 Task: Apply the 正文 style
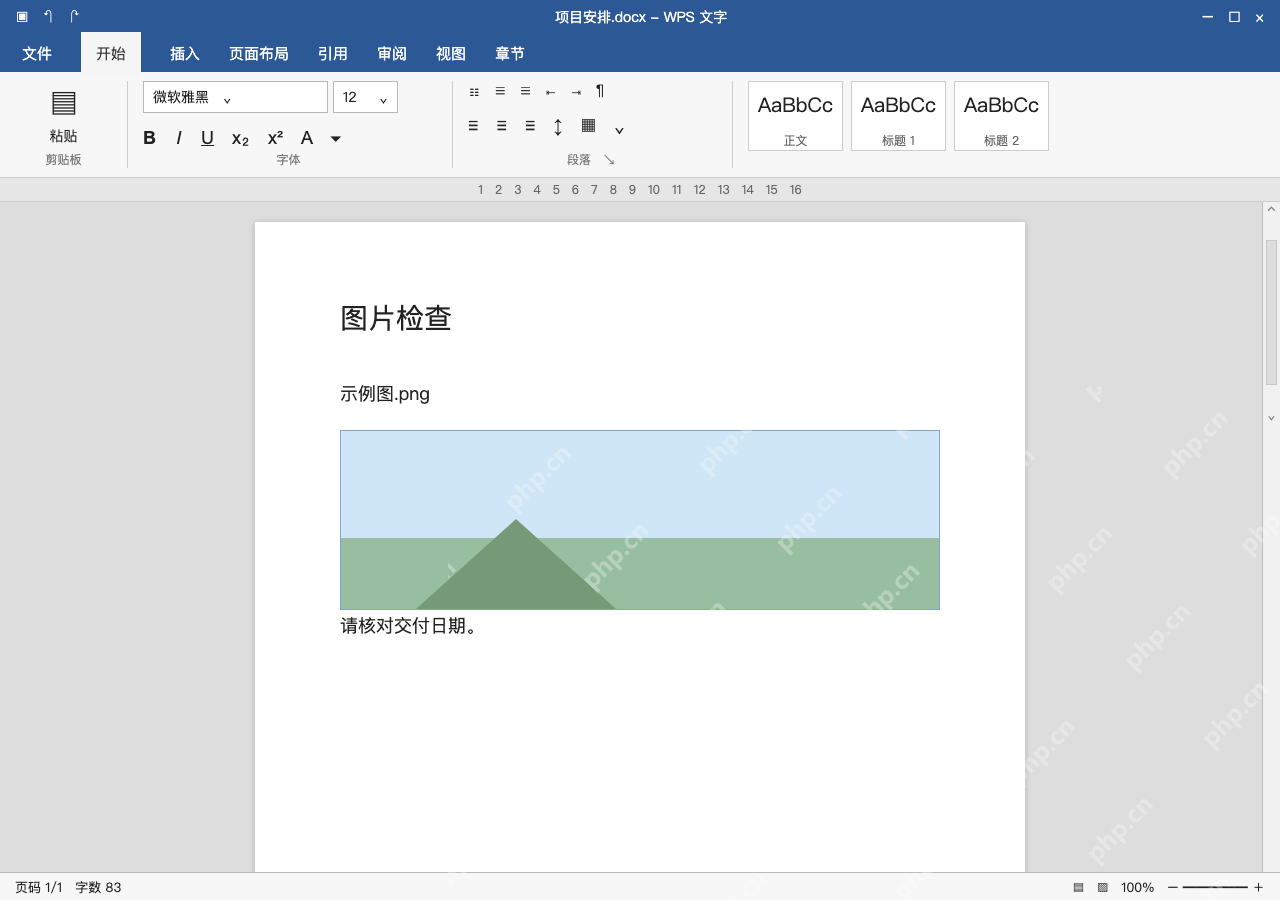(795, 116)
